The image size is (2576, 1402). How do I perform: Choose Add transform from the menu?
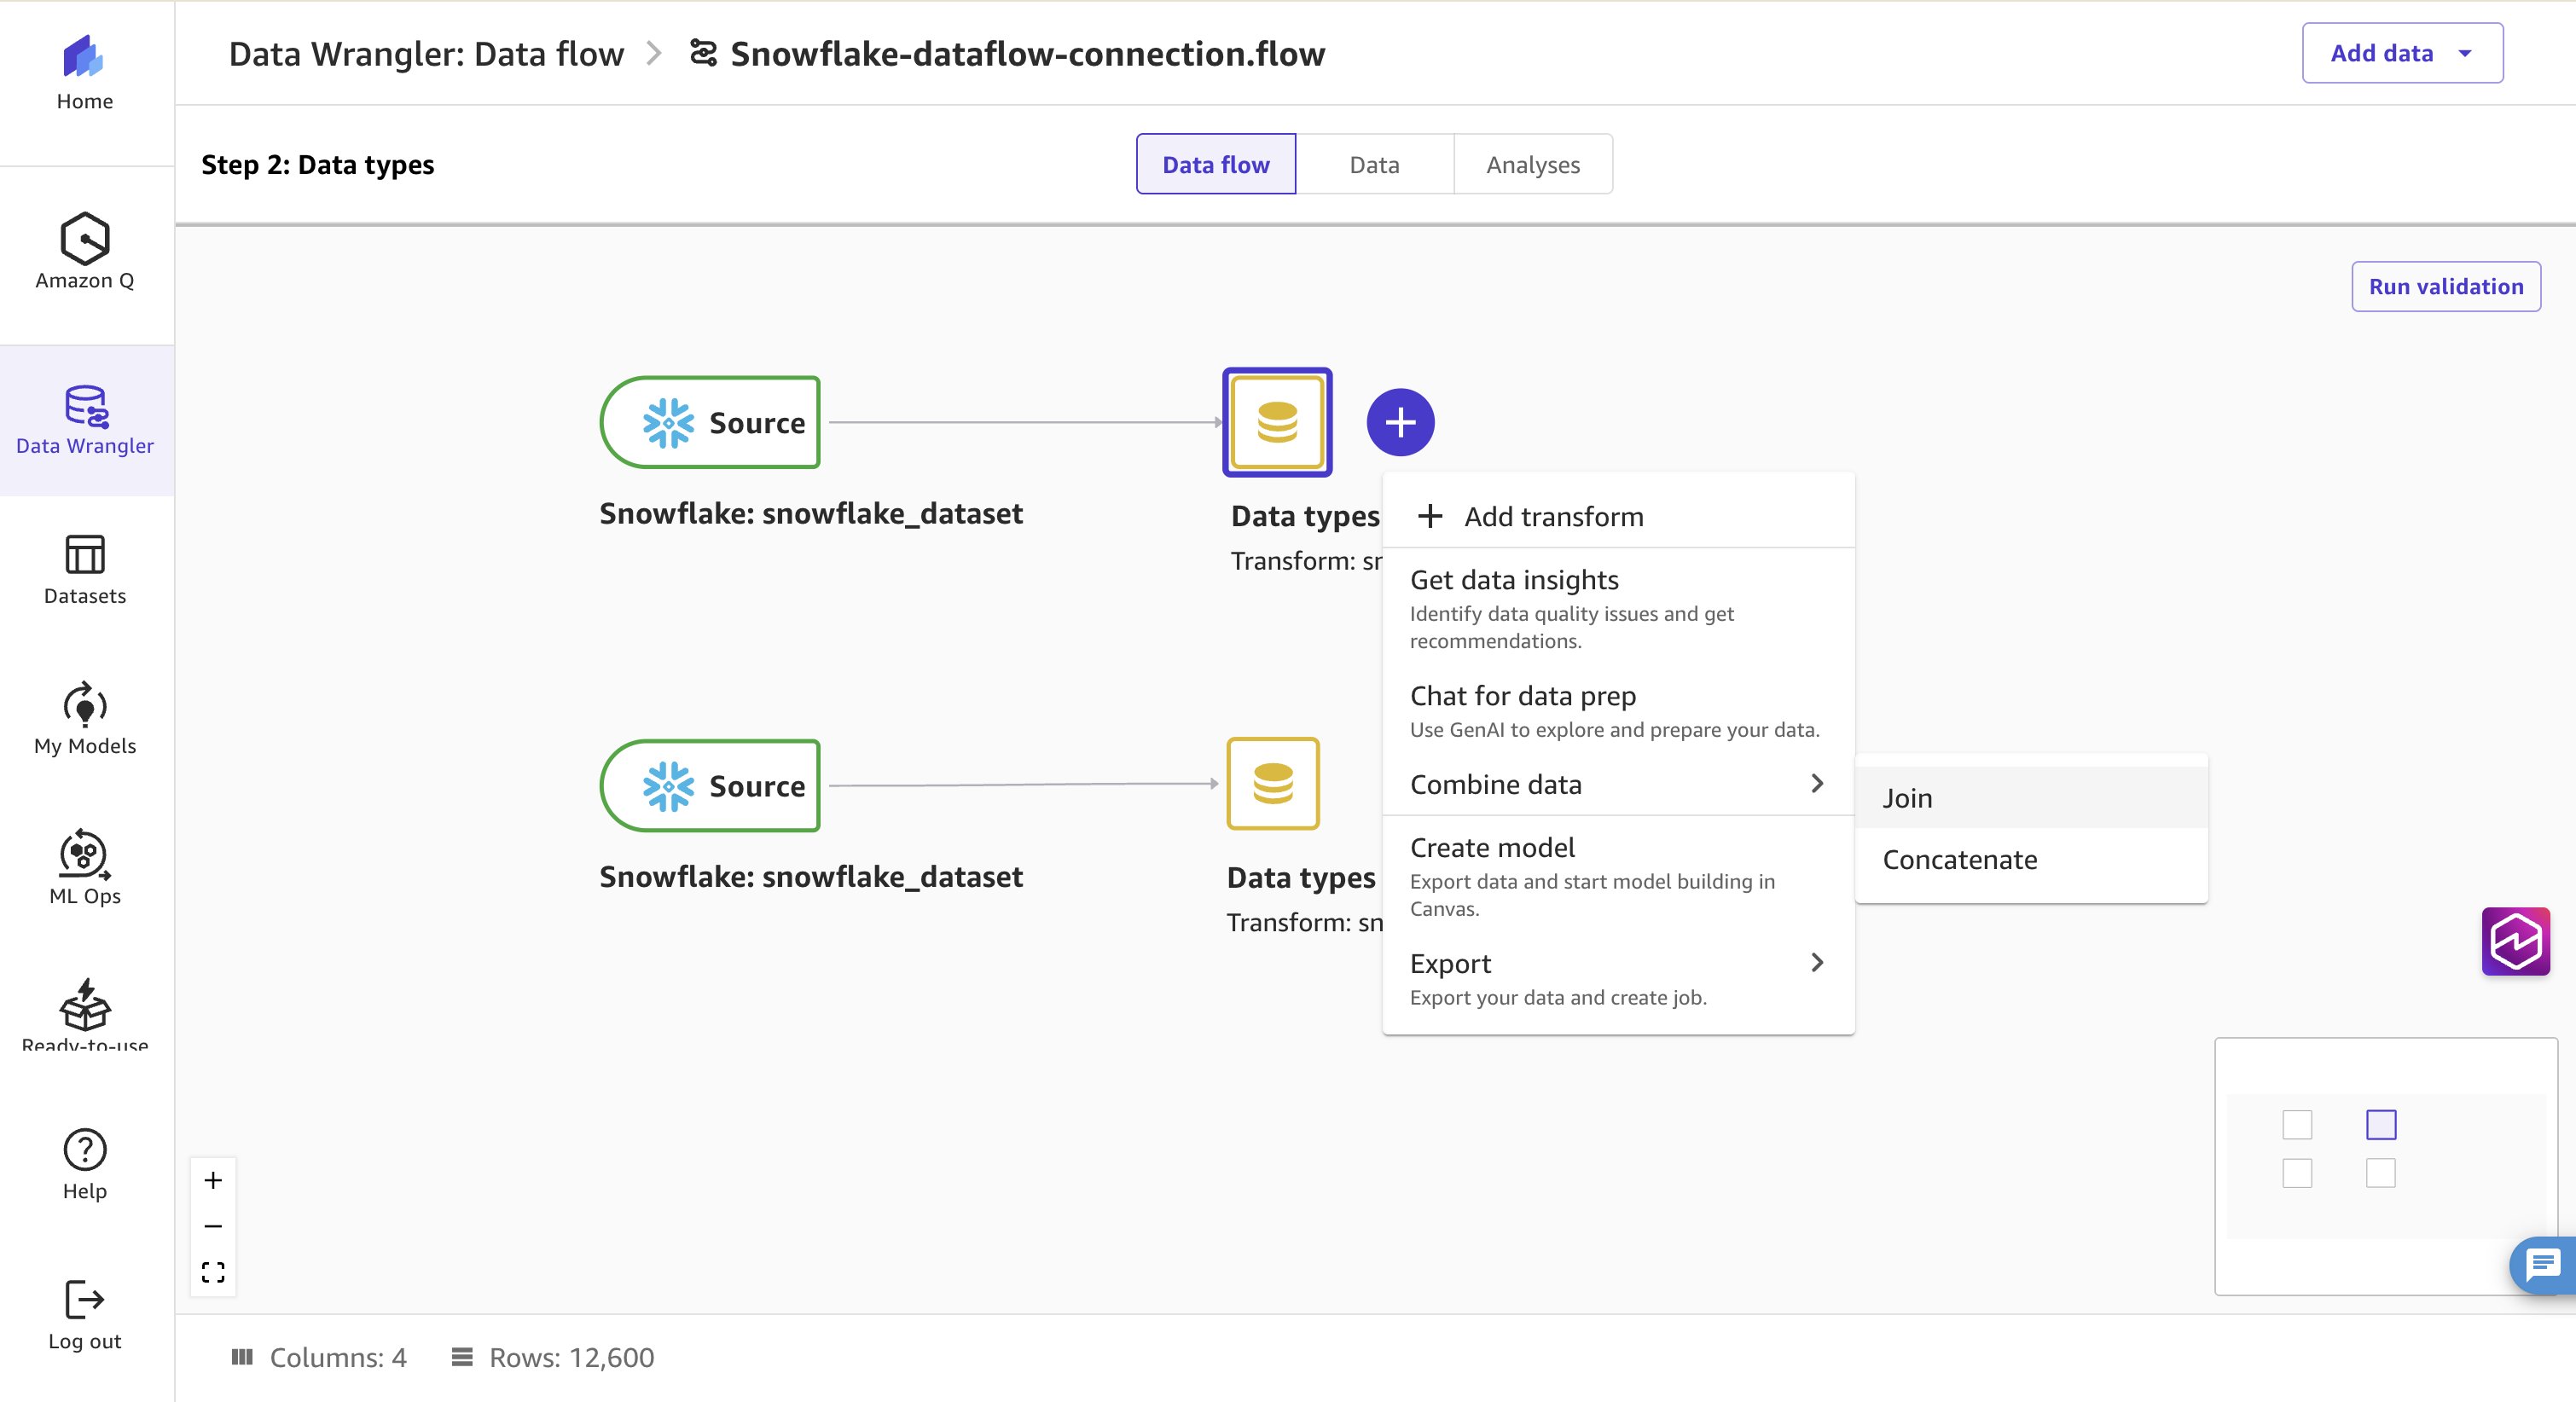[x=1618, y=516]
